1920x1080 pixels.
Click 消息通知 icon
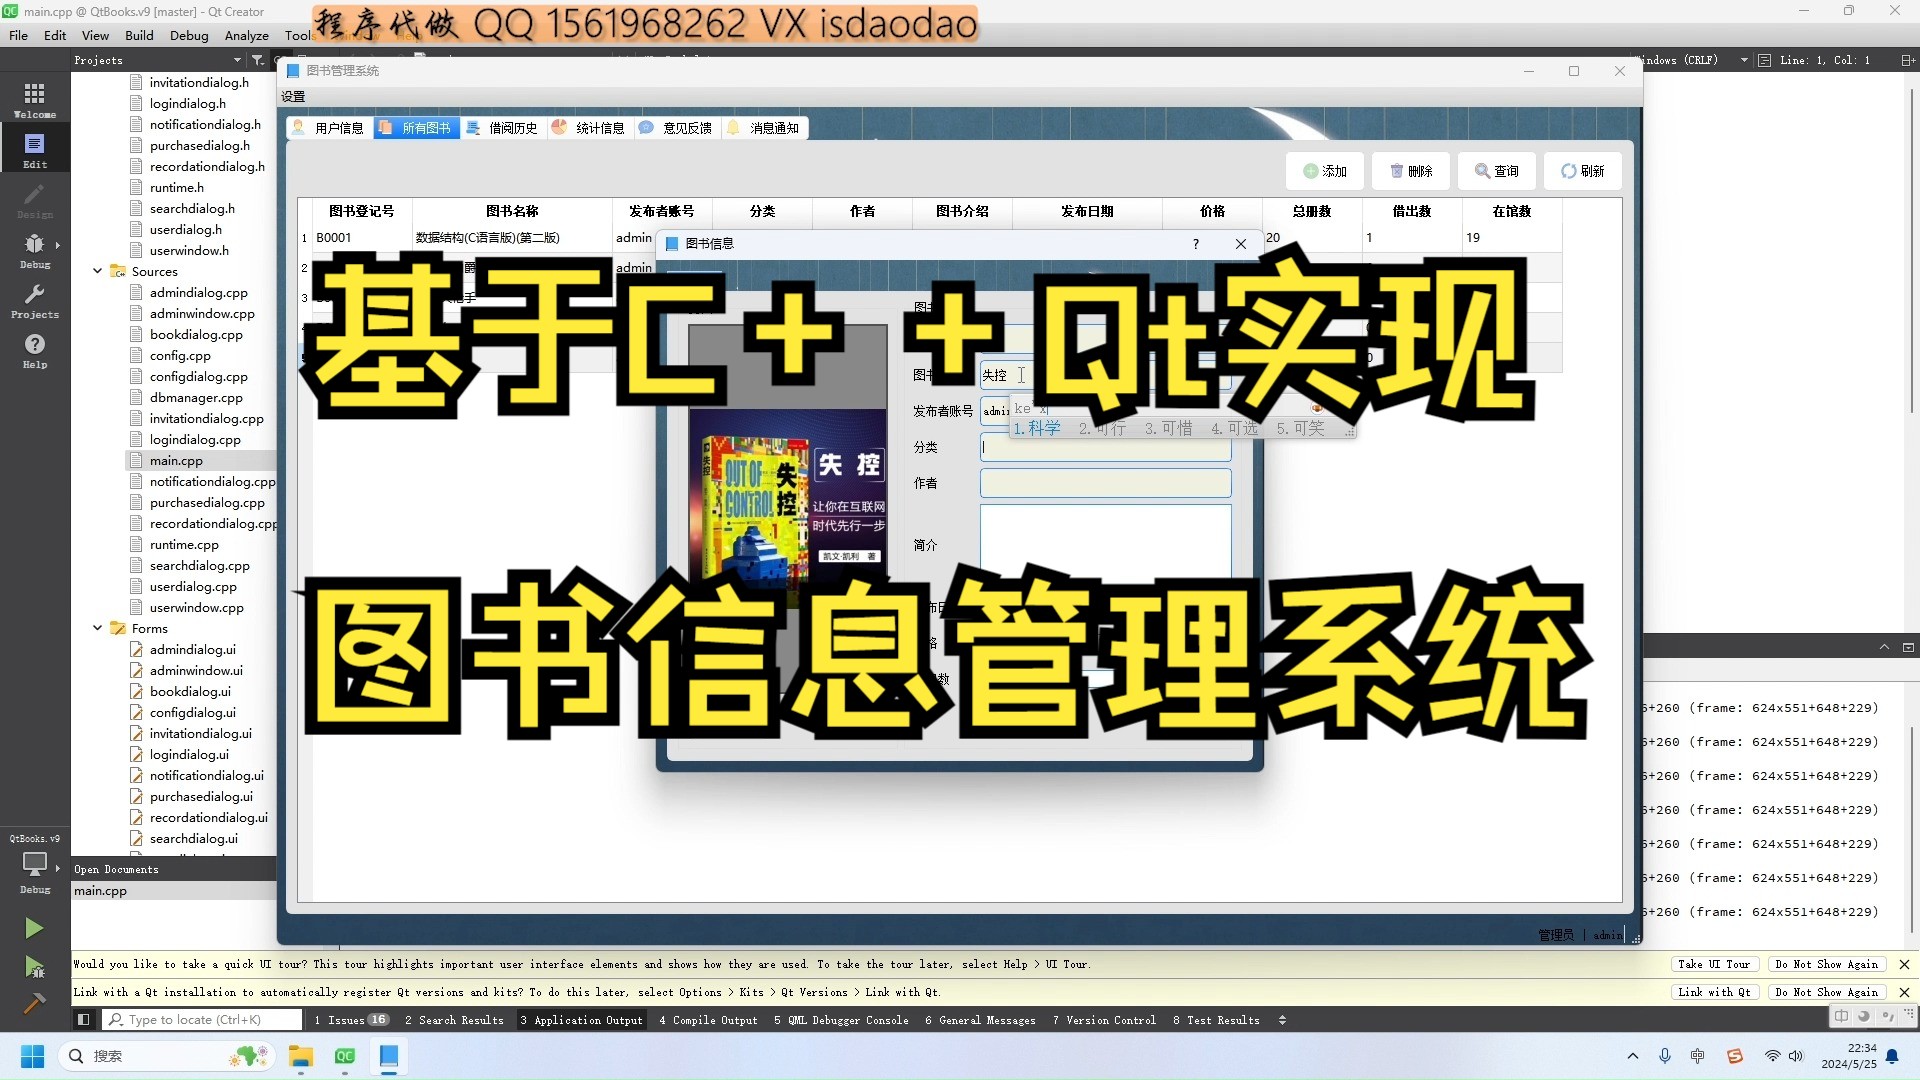pos(733,128)
